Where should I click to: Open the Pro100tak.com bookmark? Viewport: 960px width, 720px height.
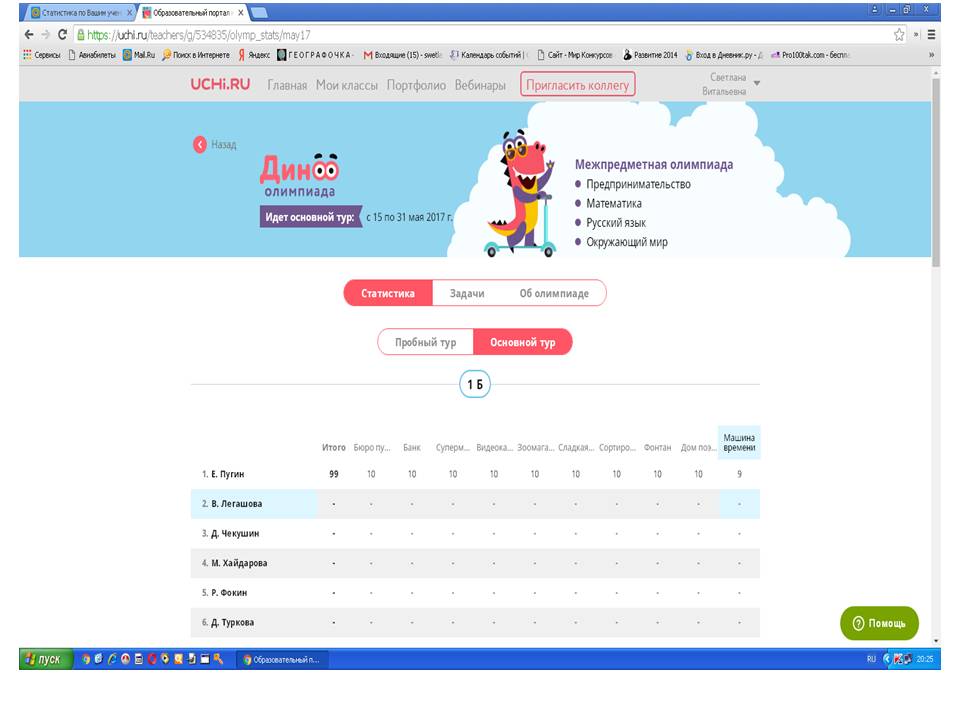pyautogui.click(x=811, y=54)
